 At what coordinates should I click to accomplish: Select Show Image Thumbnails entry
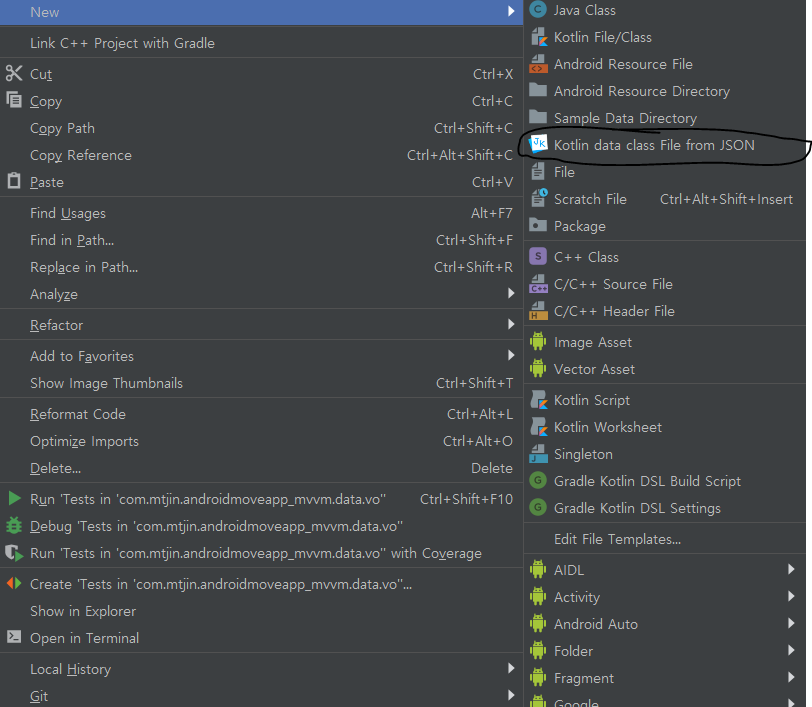coord(261,383)
